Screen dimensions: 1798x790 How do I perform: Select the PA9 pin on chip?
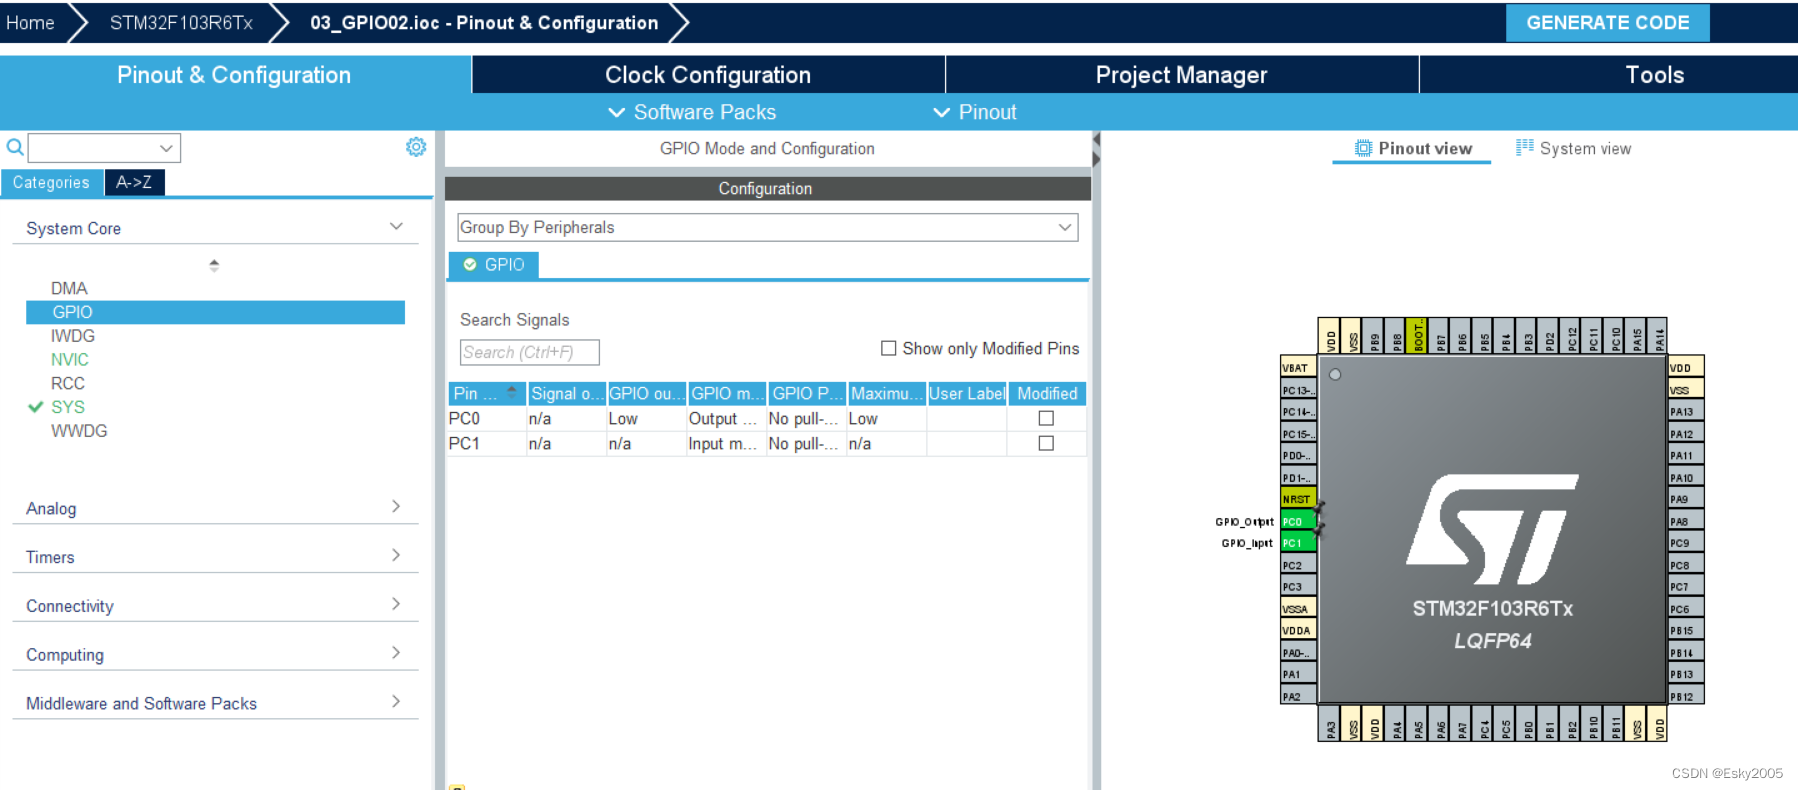[x=1686, y=499]
